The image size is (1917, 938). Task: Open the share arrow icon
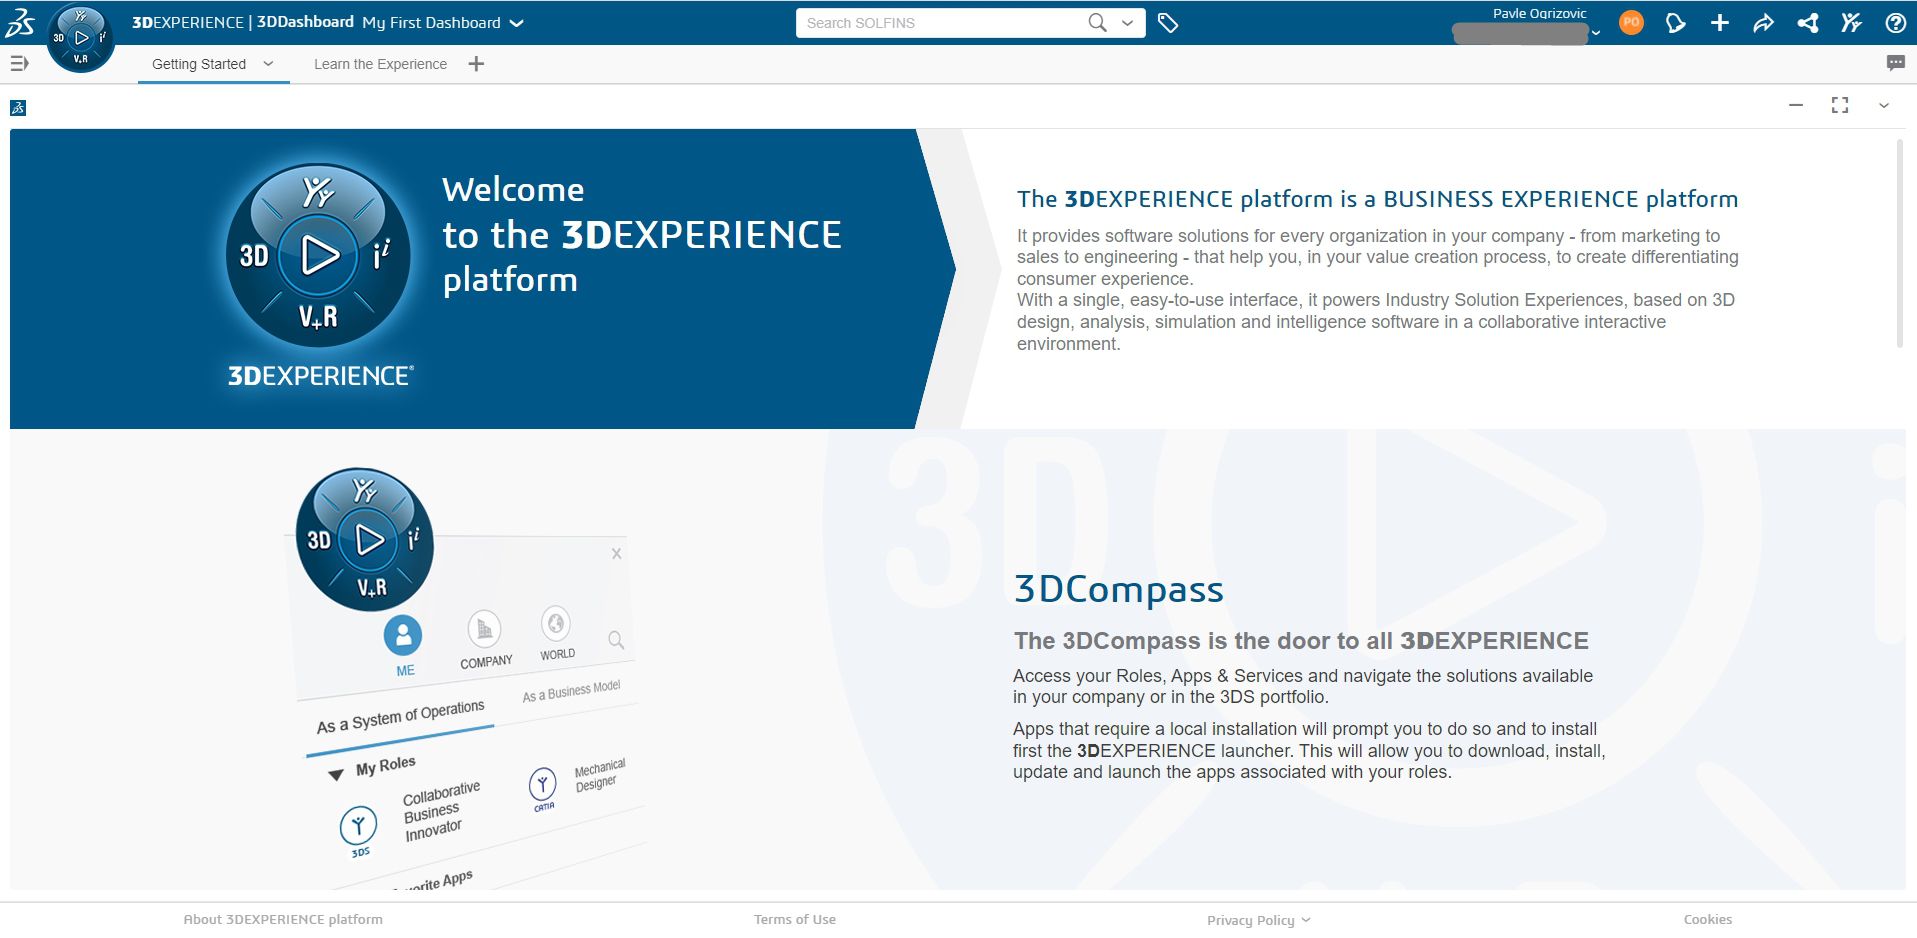tap(1764, 22)
